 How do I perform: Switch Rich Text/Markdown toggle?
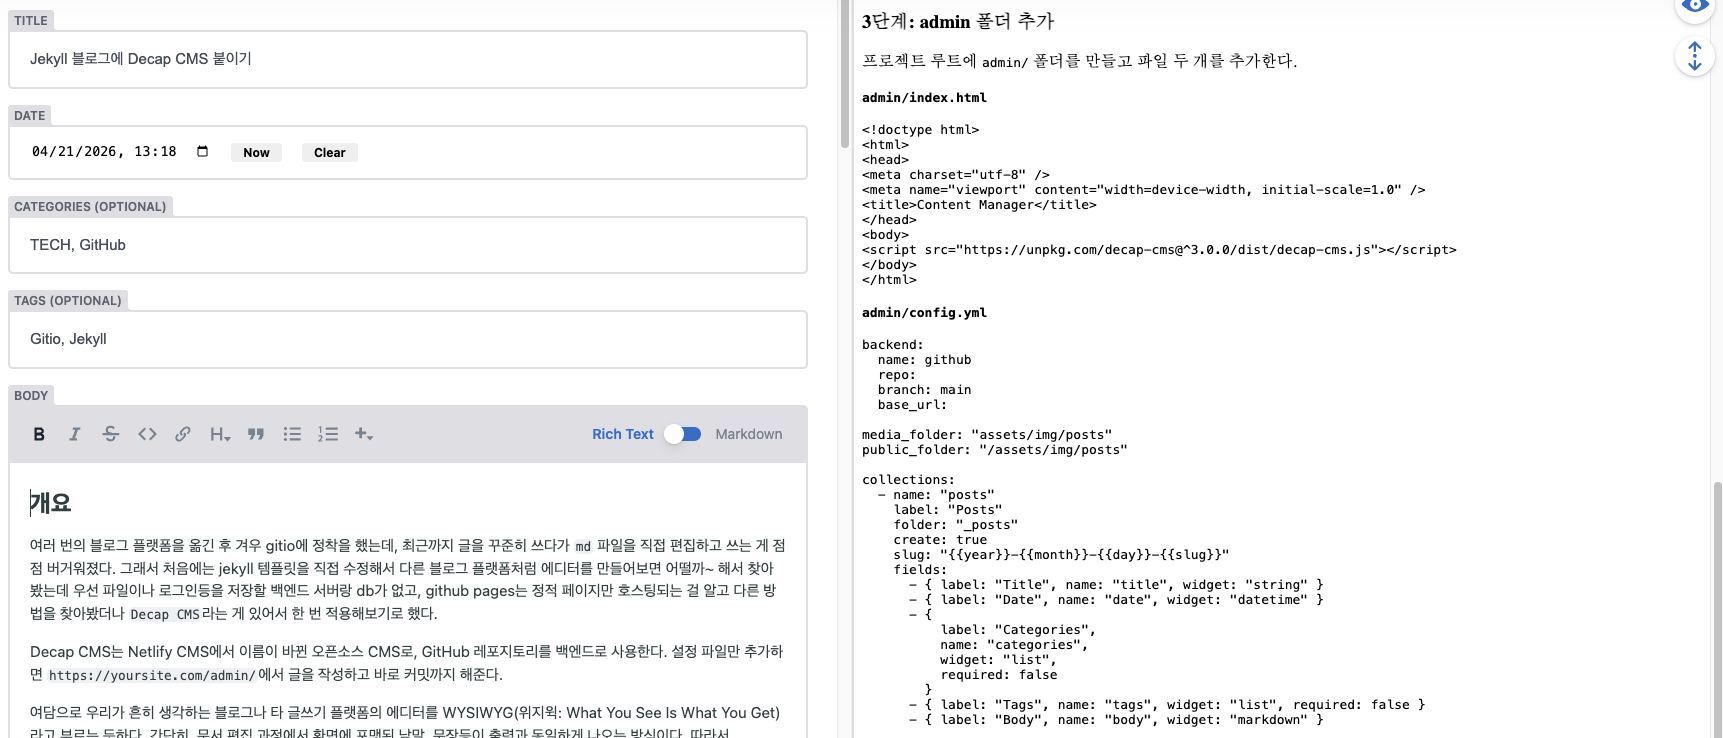coord(683,434)
